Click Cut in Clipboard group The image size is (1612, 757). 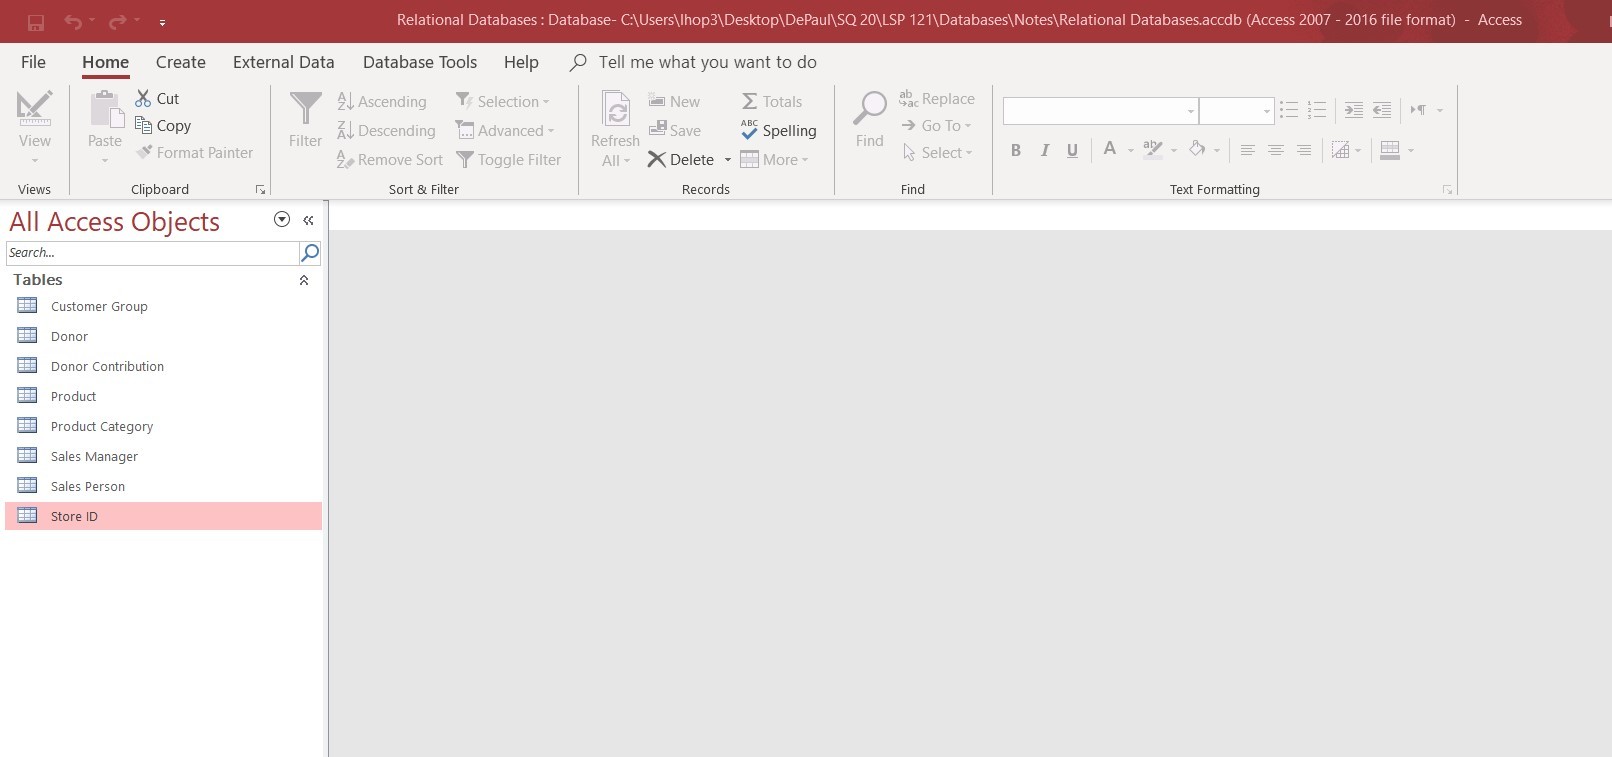tap(157, 98)
